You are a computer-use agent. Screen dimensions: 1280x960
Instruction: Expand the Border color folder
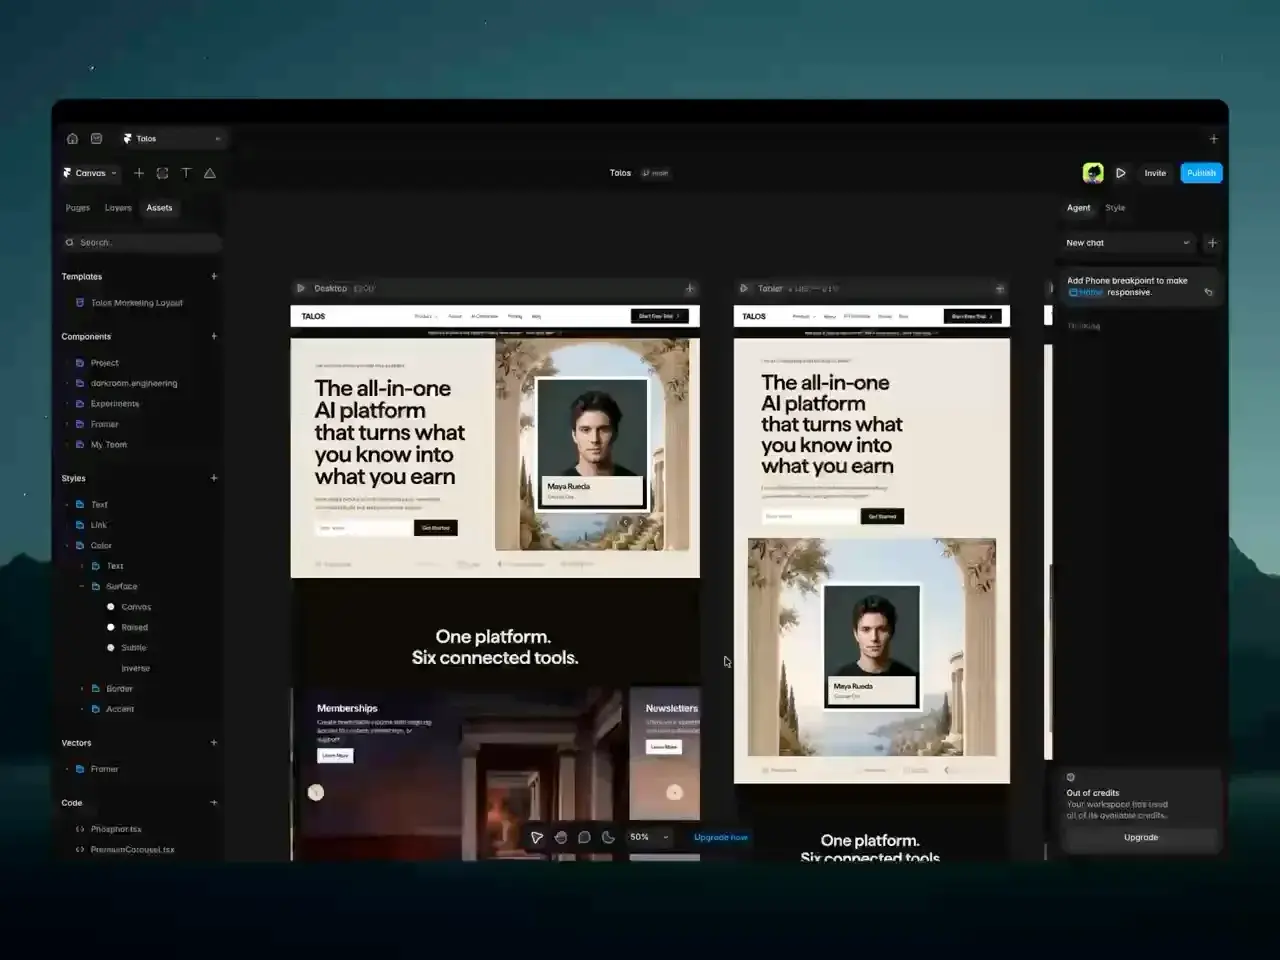click(x=82, y=688)
